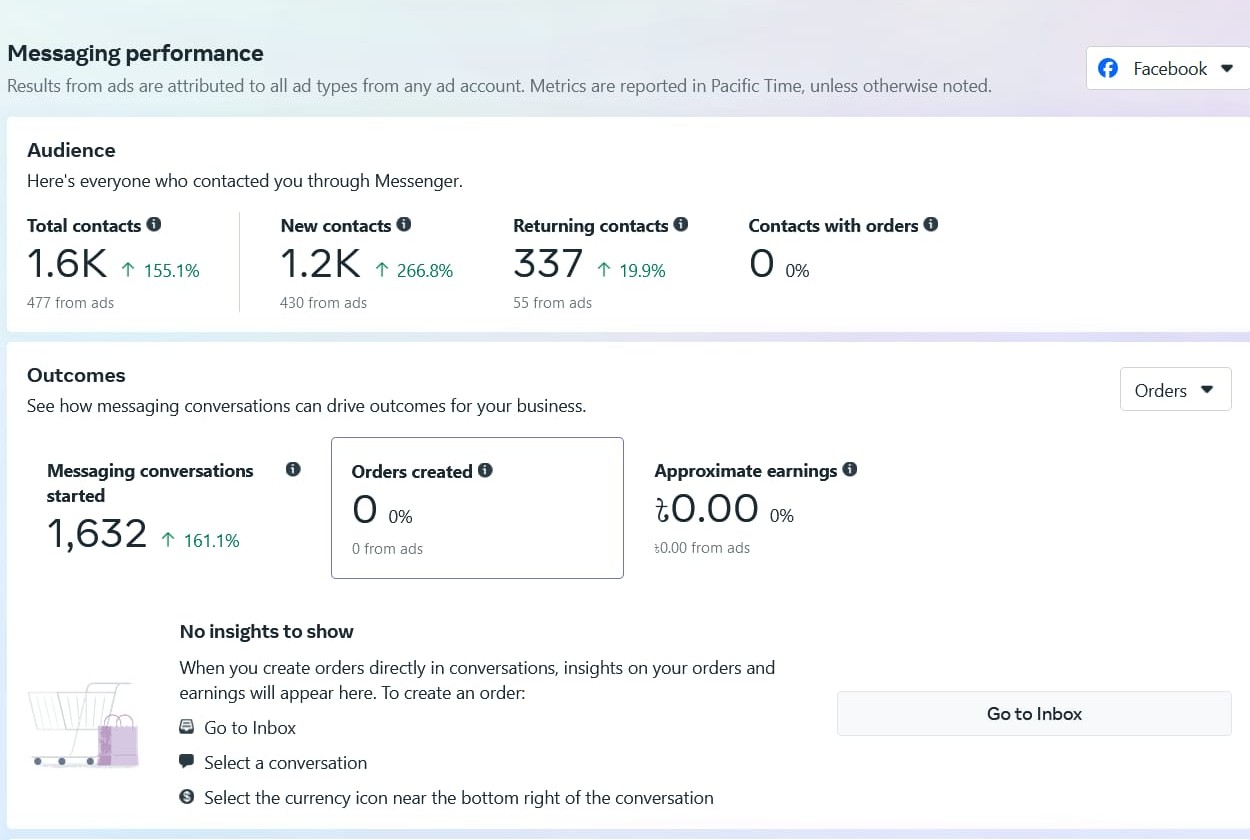Click the 337 Returning contacts value
Image resolution: width=1250 pixels, height=840 pixels.
tap(547, 264)
